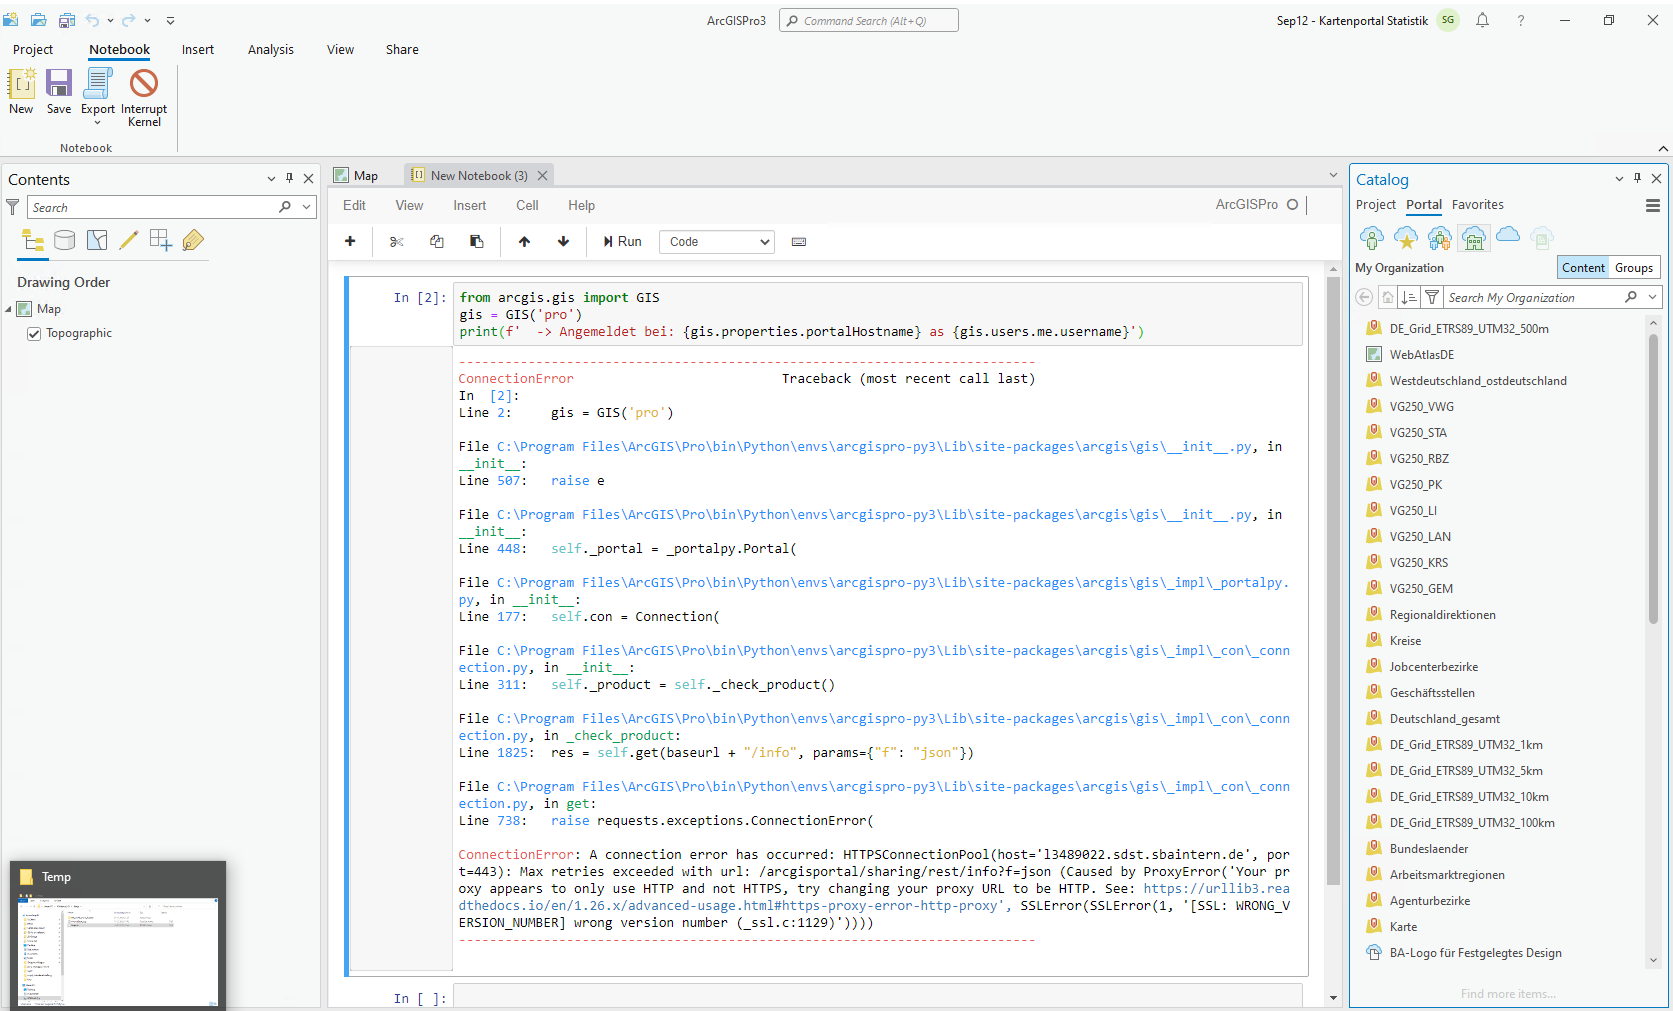1673x1011 pixels.
Task: Copy the selected cell using the copy icon
Action: (436, 241)
